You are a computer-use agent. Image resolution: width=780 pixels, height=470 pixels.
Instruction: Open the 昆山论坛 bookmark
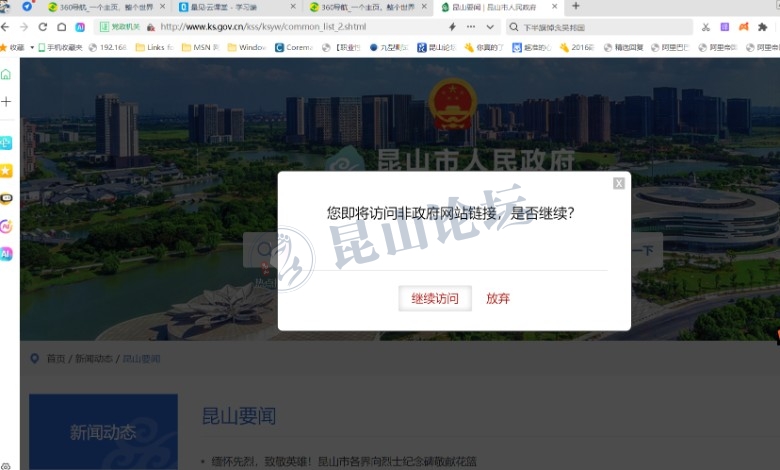[436, 47]
